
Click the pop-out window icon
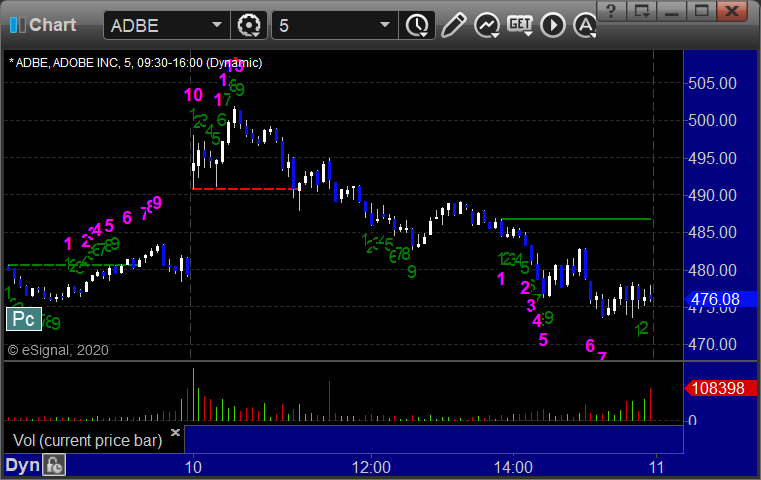click(x=641, y=11)
